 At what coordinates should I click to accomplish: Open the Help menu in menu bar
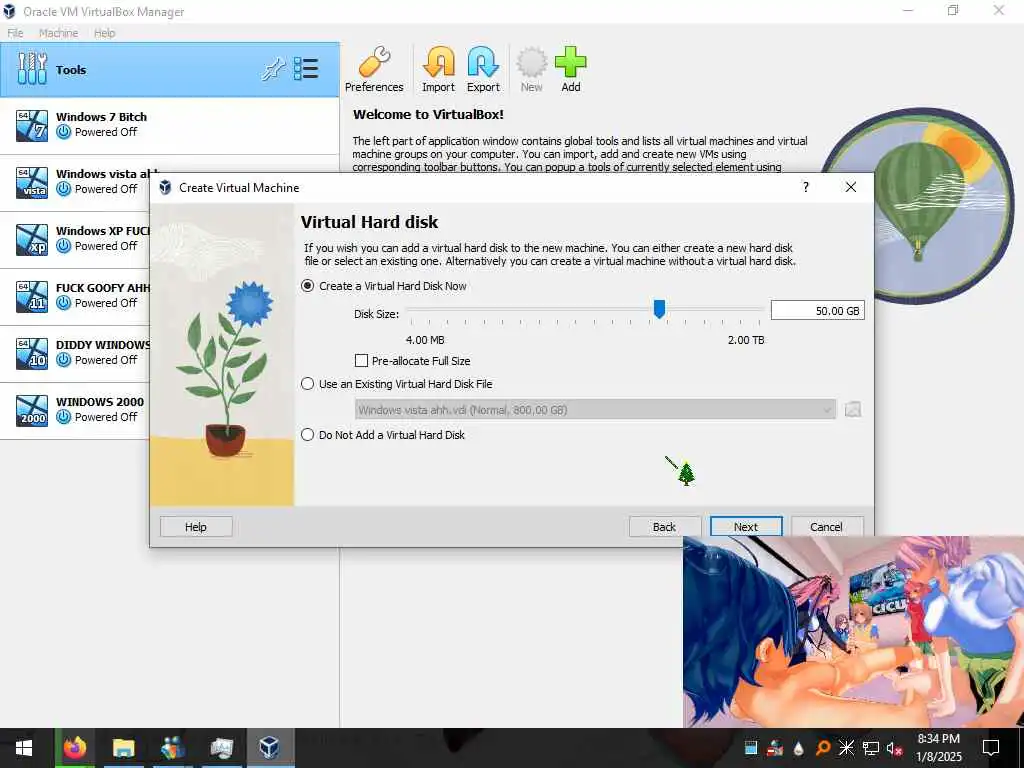pyautogui.click(x=104, y=33)
